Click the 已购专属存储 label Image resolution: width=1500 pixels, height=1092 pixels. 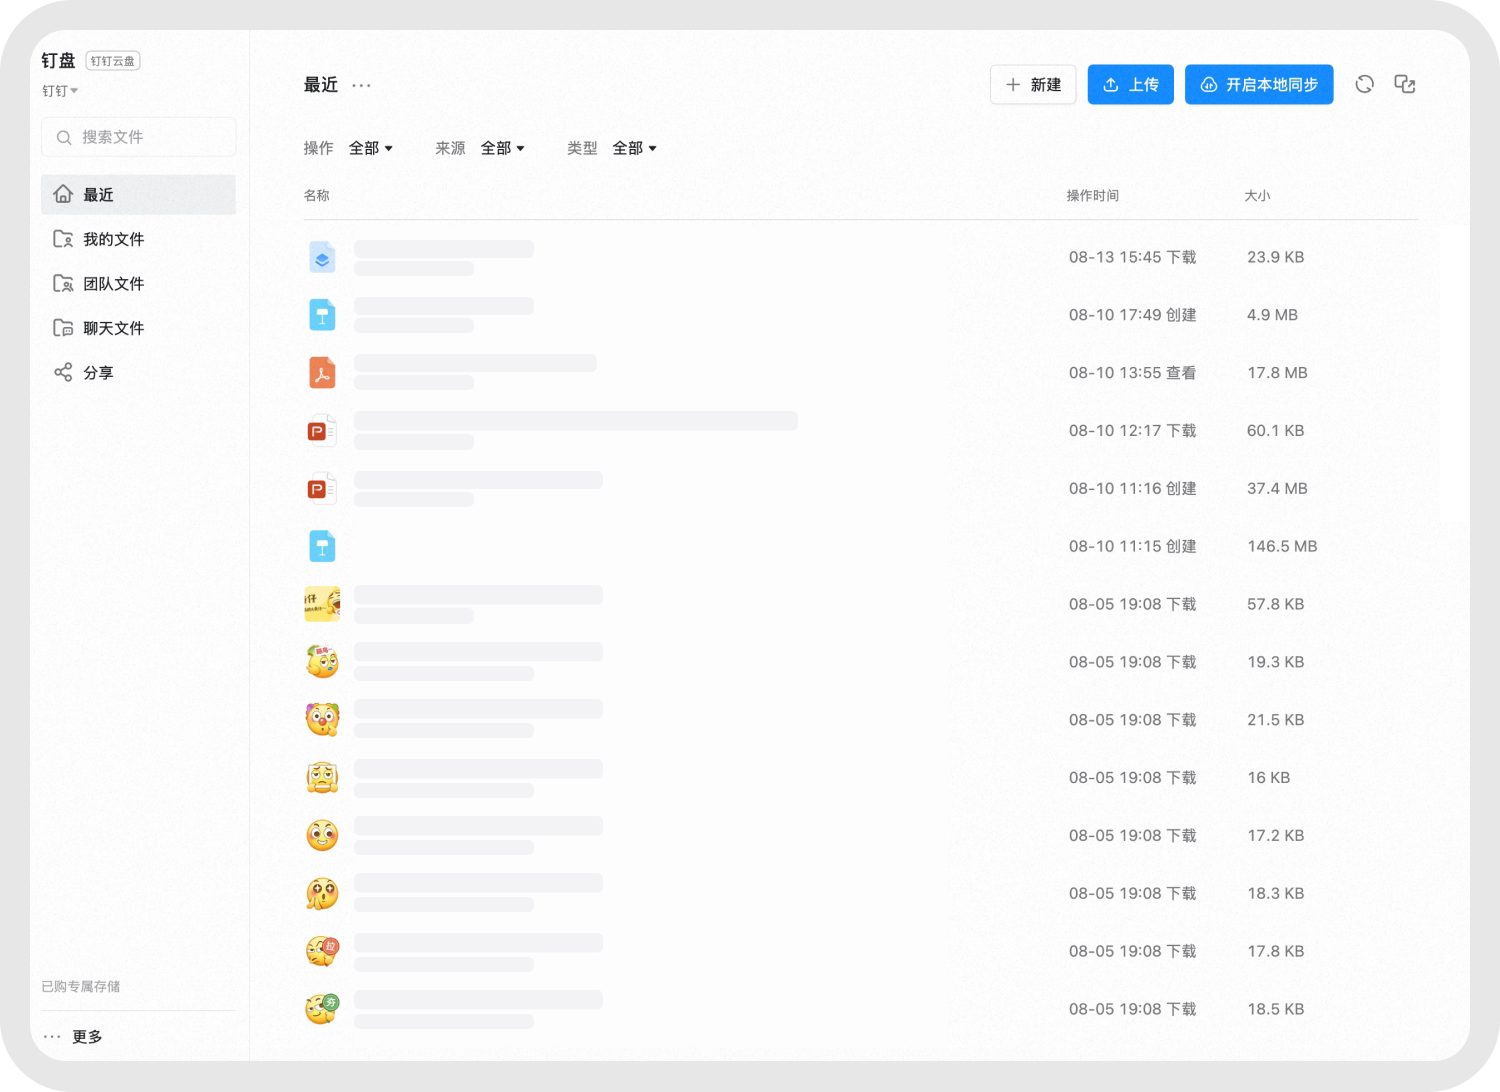[81, 987]
